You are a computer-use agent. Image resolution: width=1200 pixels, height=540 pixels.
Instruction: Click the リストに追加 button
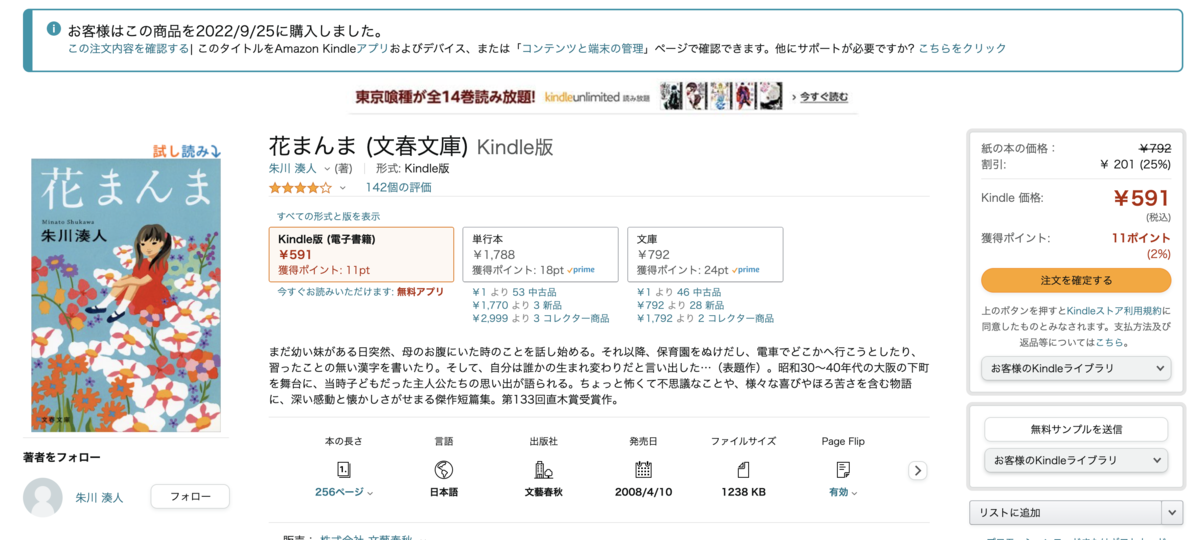[x=1065, y=513]
